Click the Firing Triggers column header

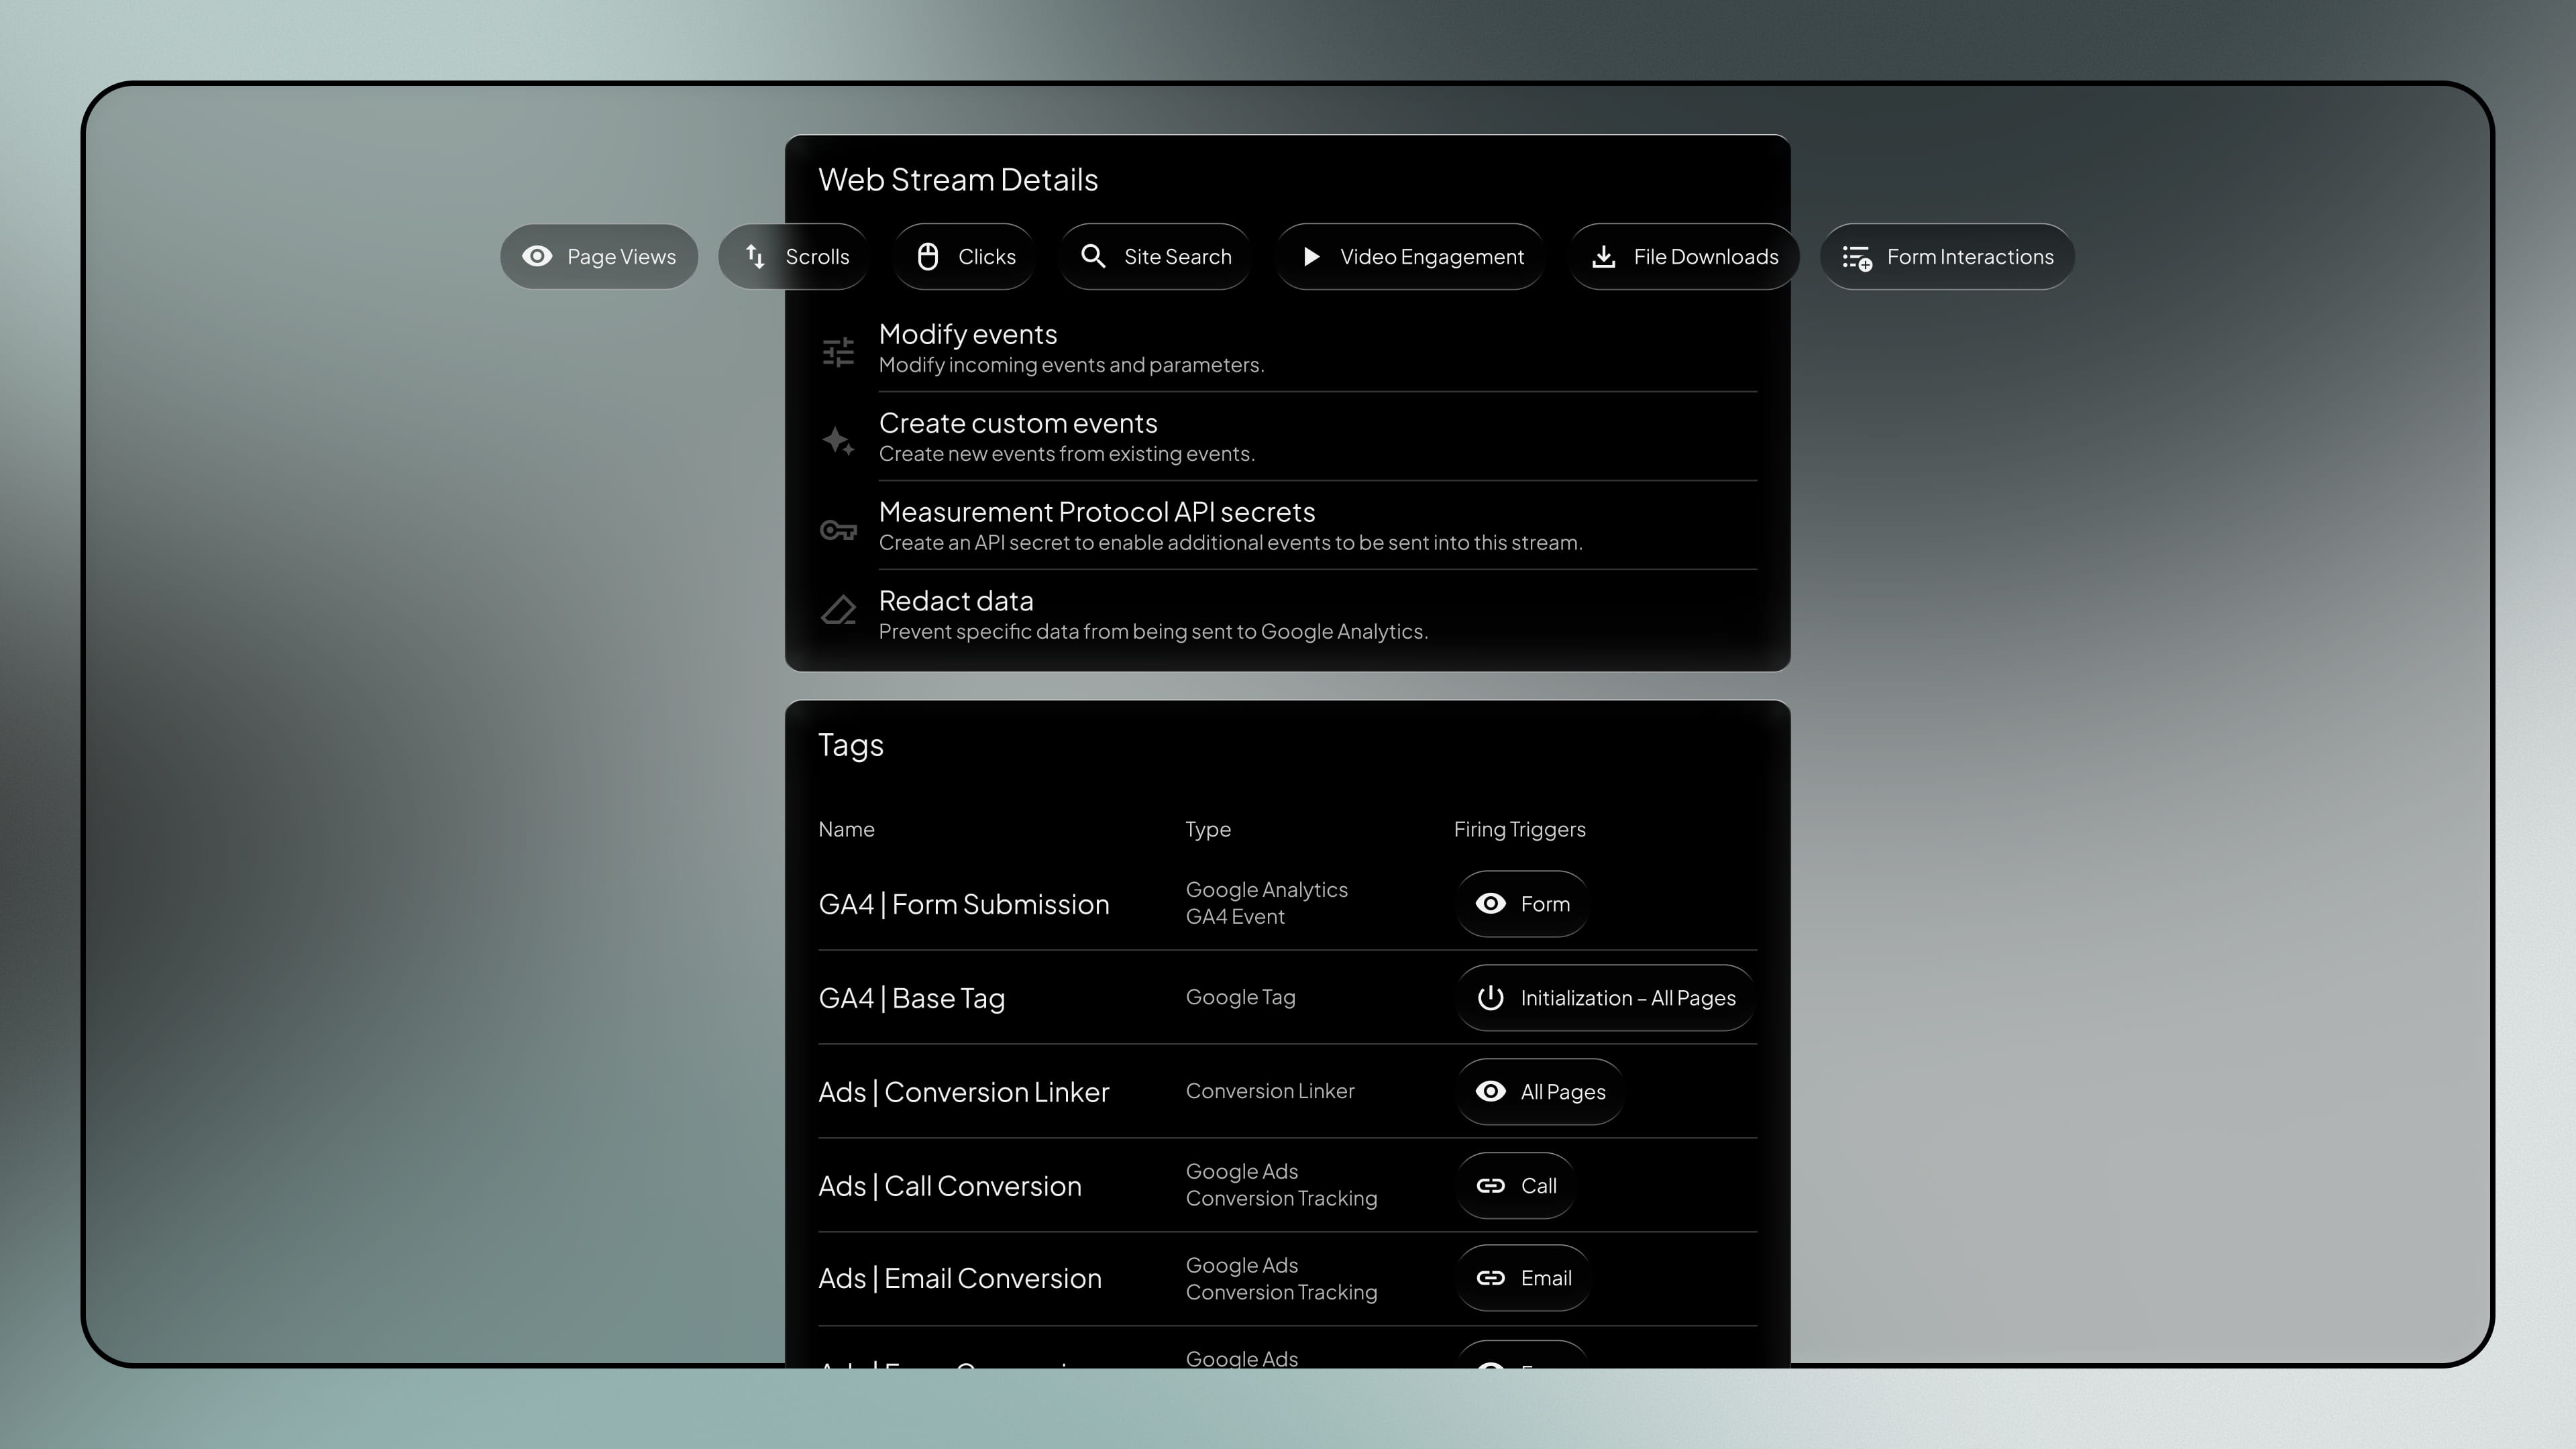click(1519, 829)
